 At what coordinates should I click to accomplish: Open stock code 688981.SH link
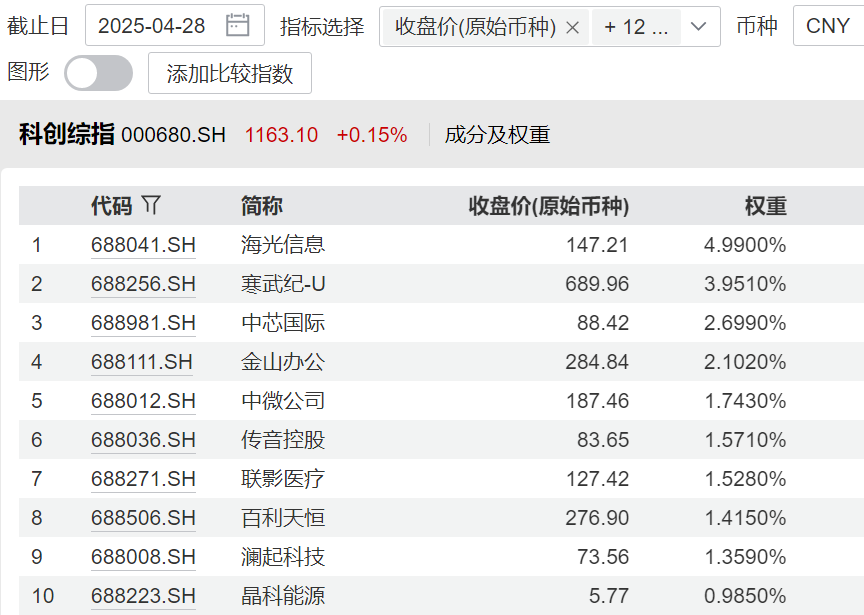tap(143, 323)
